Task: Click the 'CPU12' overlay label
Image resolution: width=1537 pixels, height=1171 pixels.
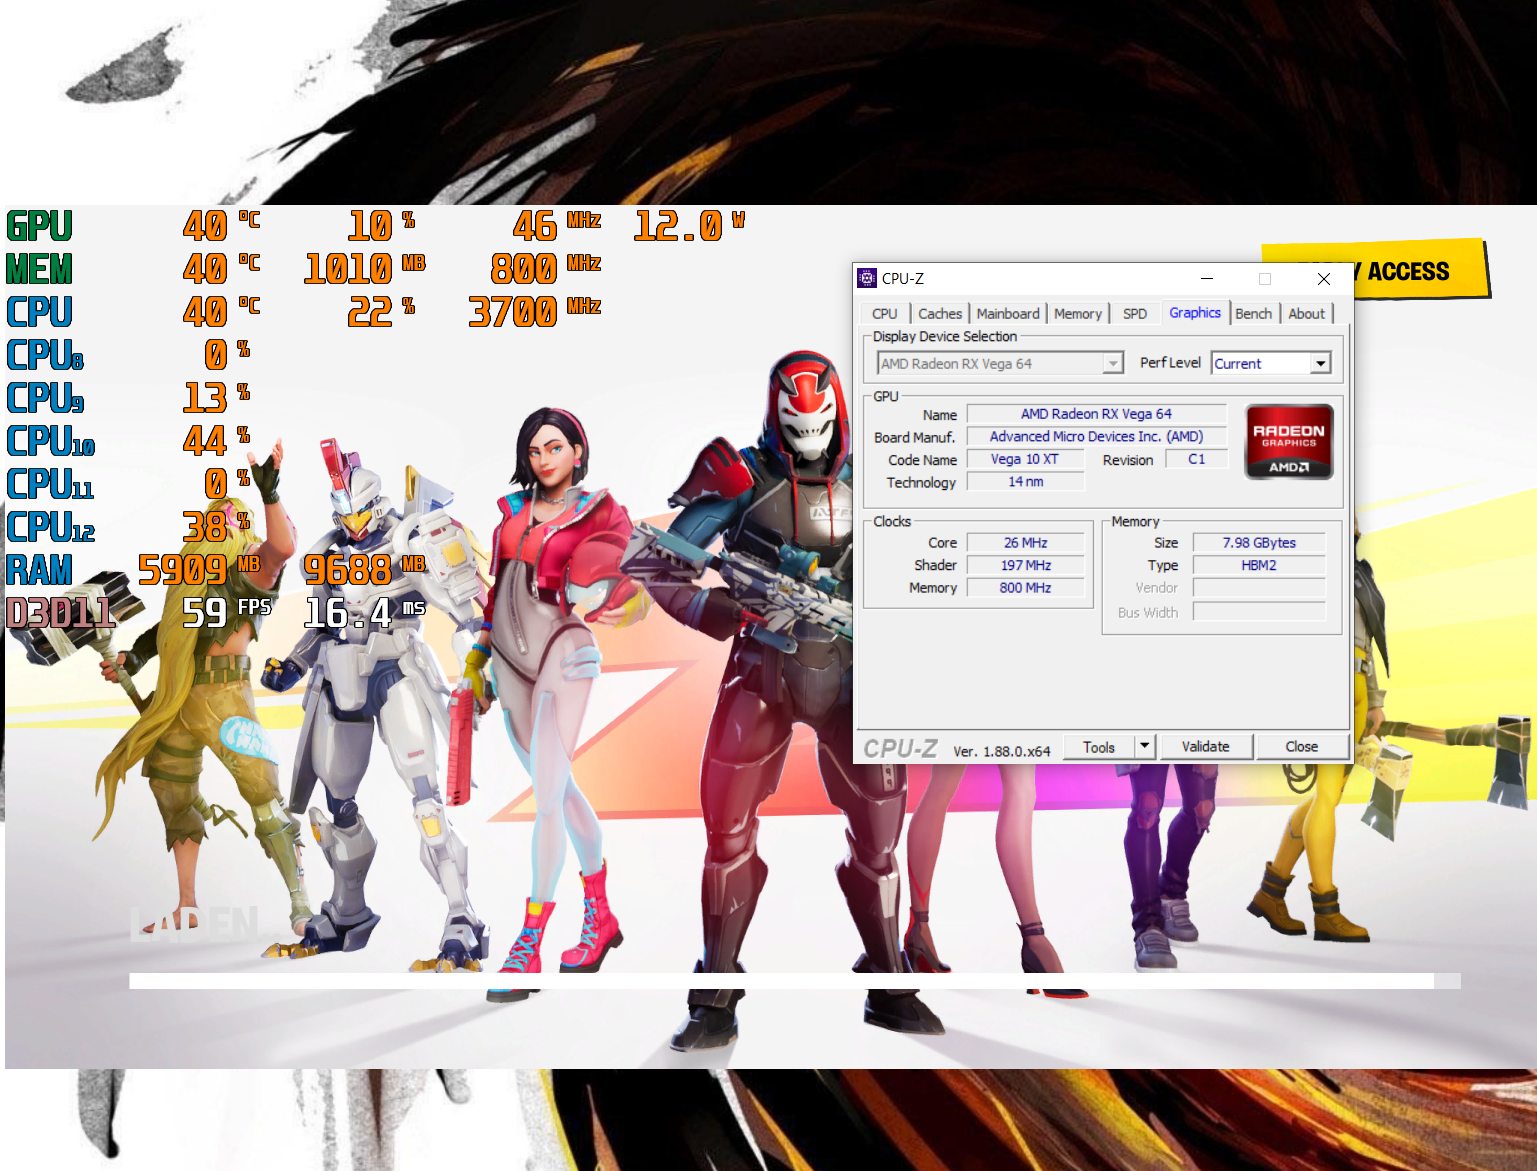Action: pyautogui.click(x=51, y=527)
